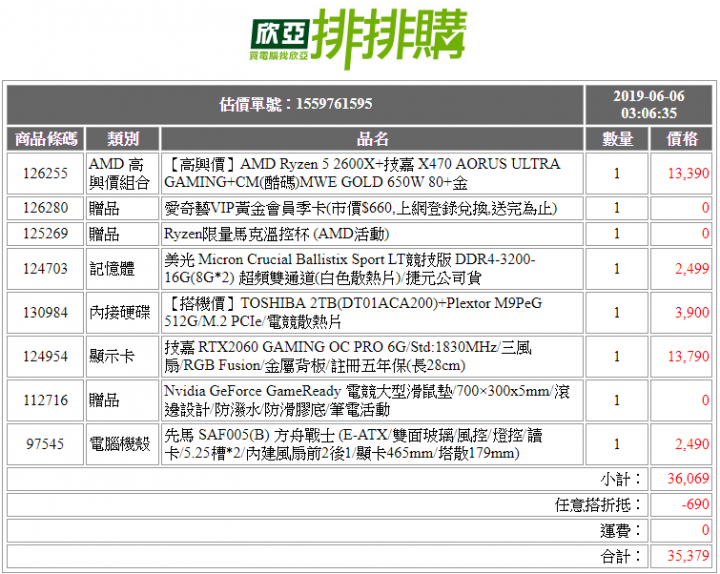
Task: Select barcode 112716
Action: click(x=45, y=400)
